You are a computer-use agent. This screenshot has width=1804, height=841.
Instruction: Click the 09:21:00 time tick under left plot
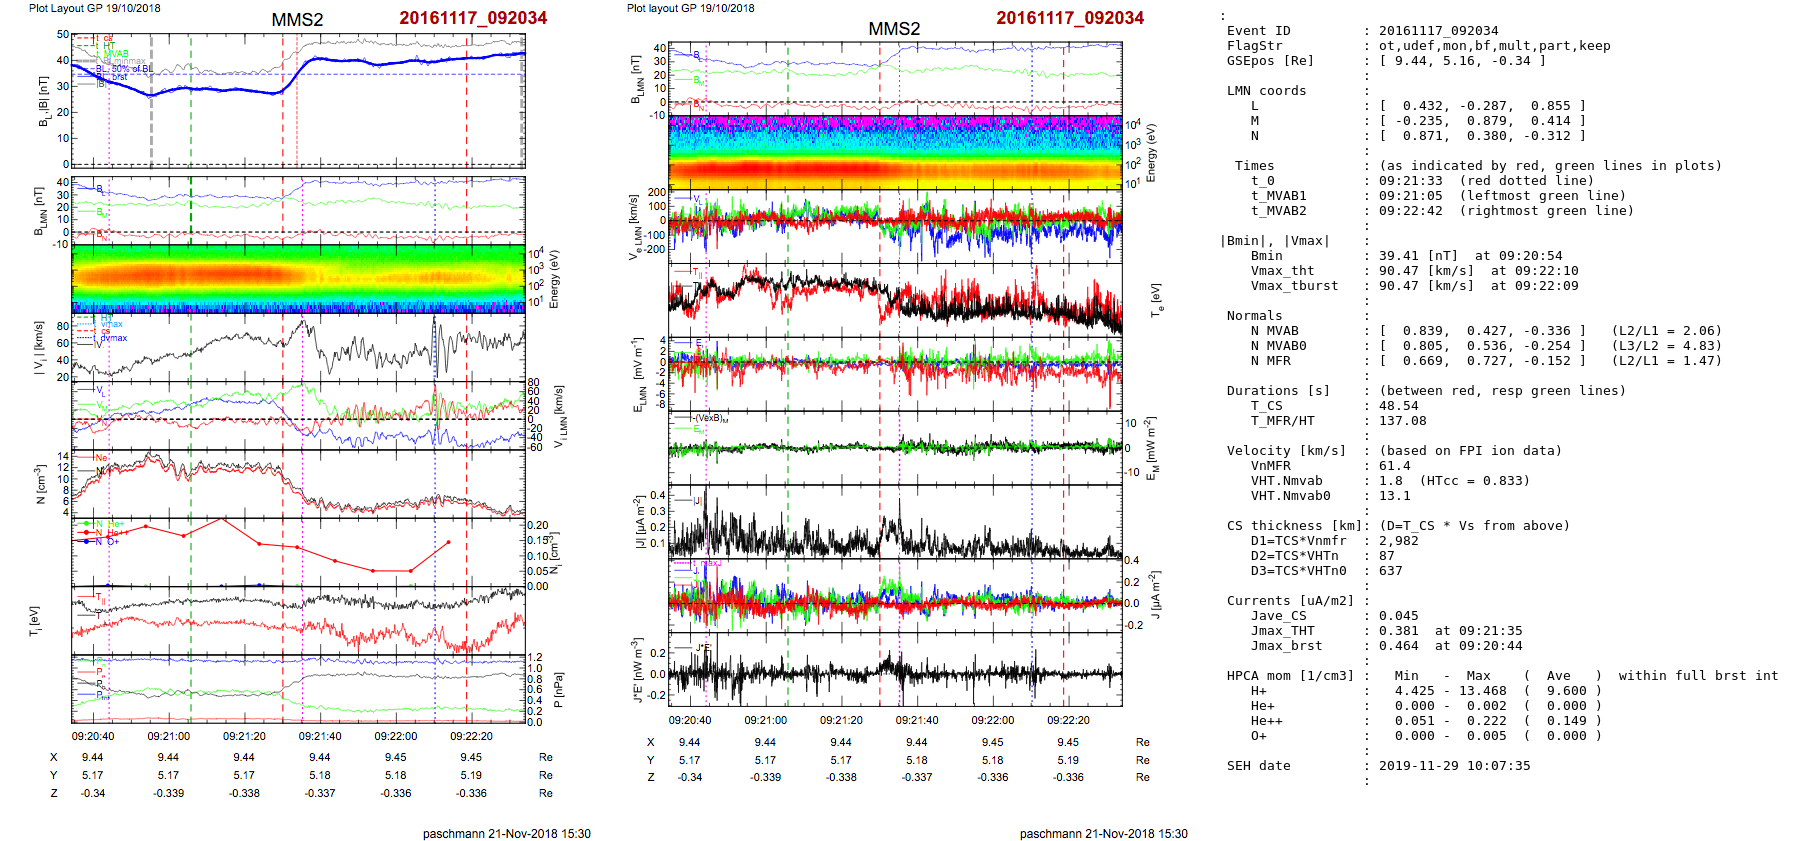[x=168, y=736]
